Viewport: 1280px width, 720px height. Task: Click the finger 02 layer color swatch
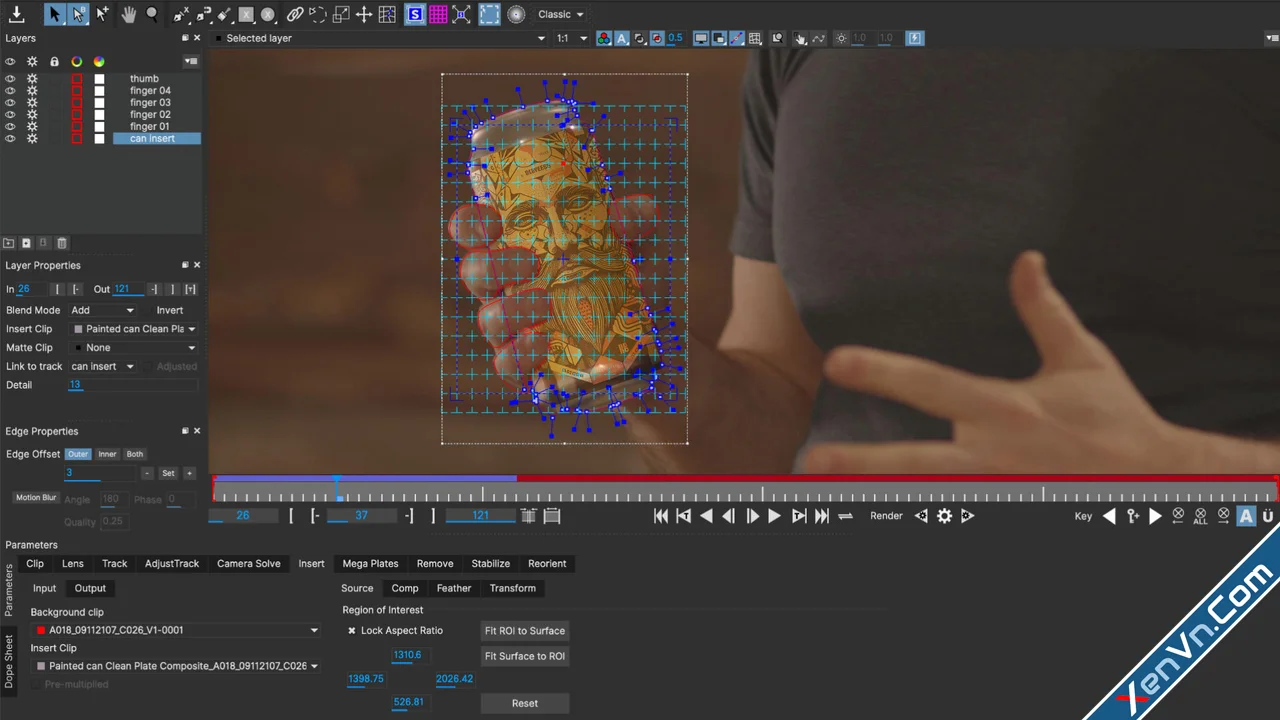point(77,115)
